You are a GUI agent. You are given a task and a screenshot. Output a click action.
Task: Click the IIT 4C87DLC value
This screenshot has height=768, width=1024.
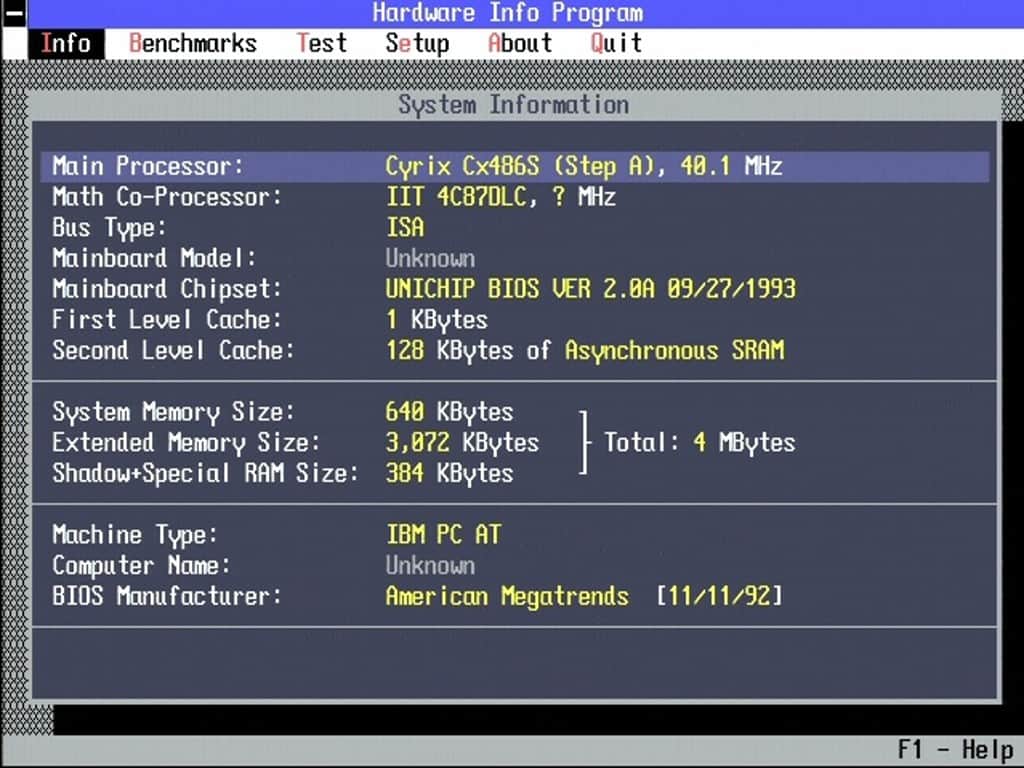[456, 197]
